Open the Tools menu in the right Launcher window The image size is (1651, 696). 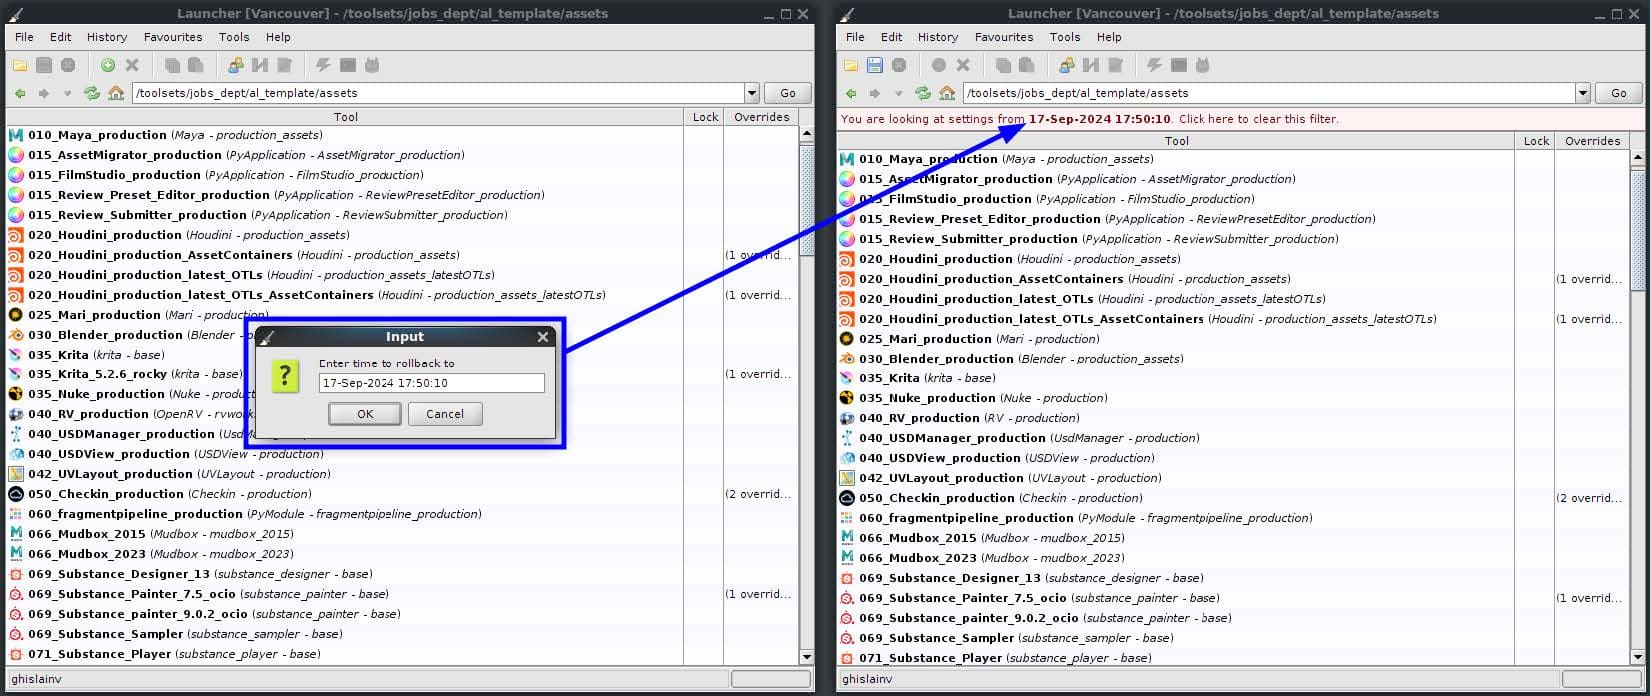[1065, 37]
